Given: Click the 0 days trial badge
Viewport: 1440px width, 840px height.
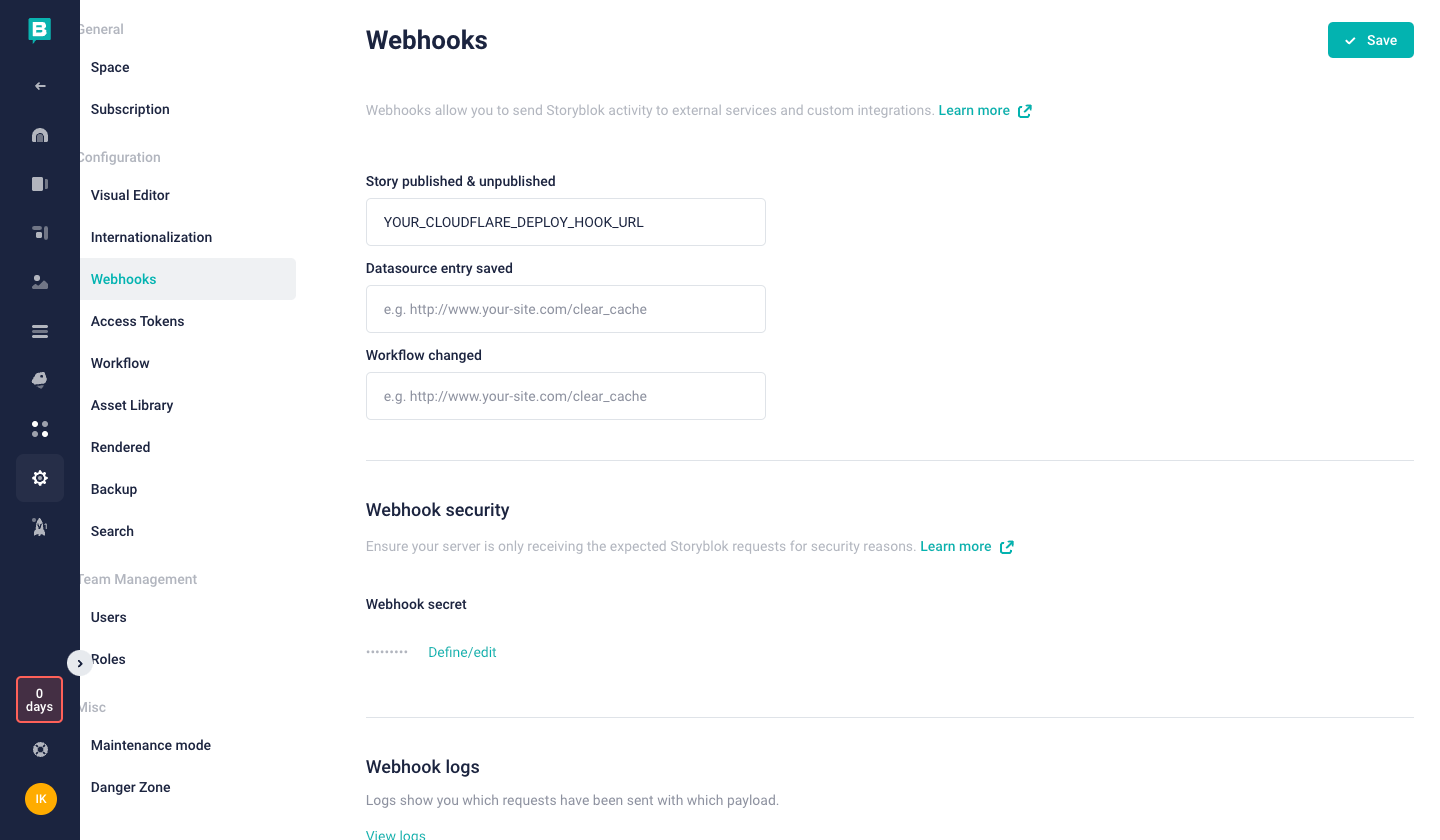Looking at the screenshot, I should coord(39,699).
